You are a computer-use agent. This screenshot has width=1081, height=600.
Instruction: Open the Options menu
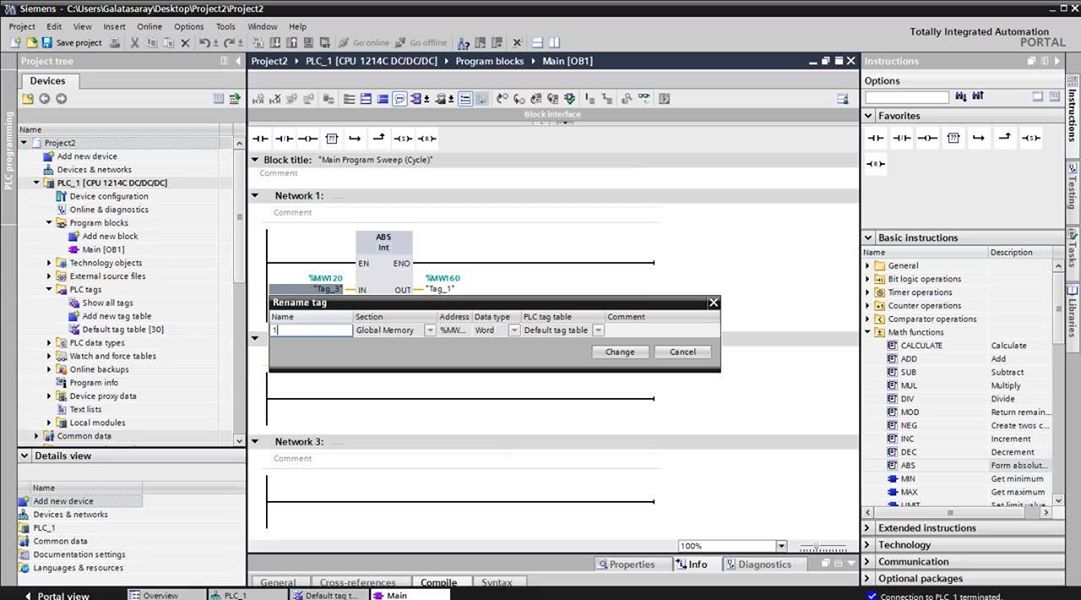pos(189,27)
